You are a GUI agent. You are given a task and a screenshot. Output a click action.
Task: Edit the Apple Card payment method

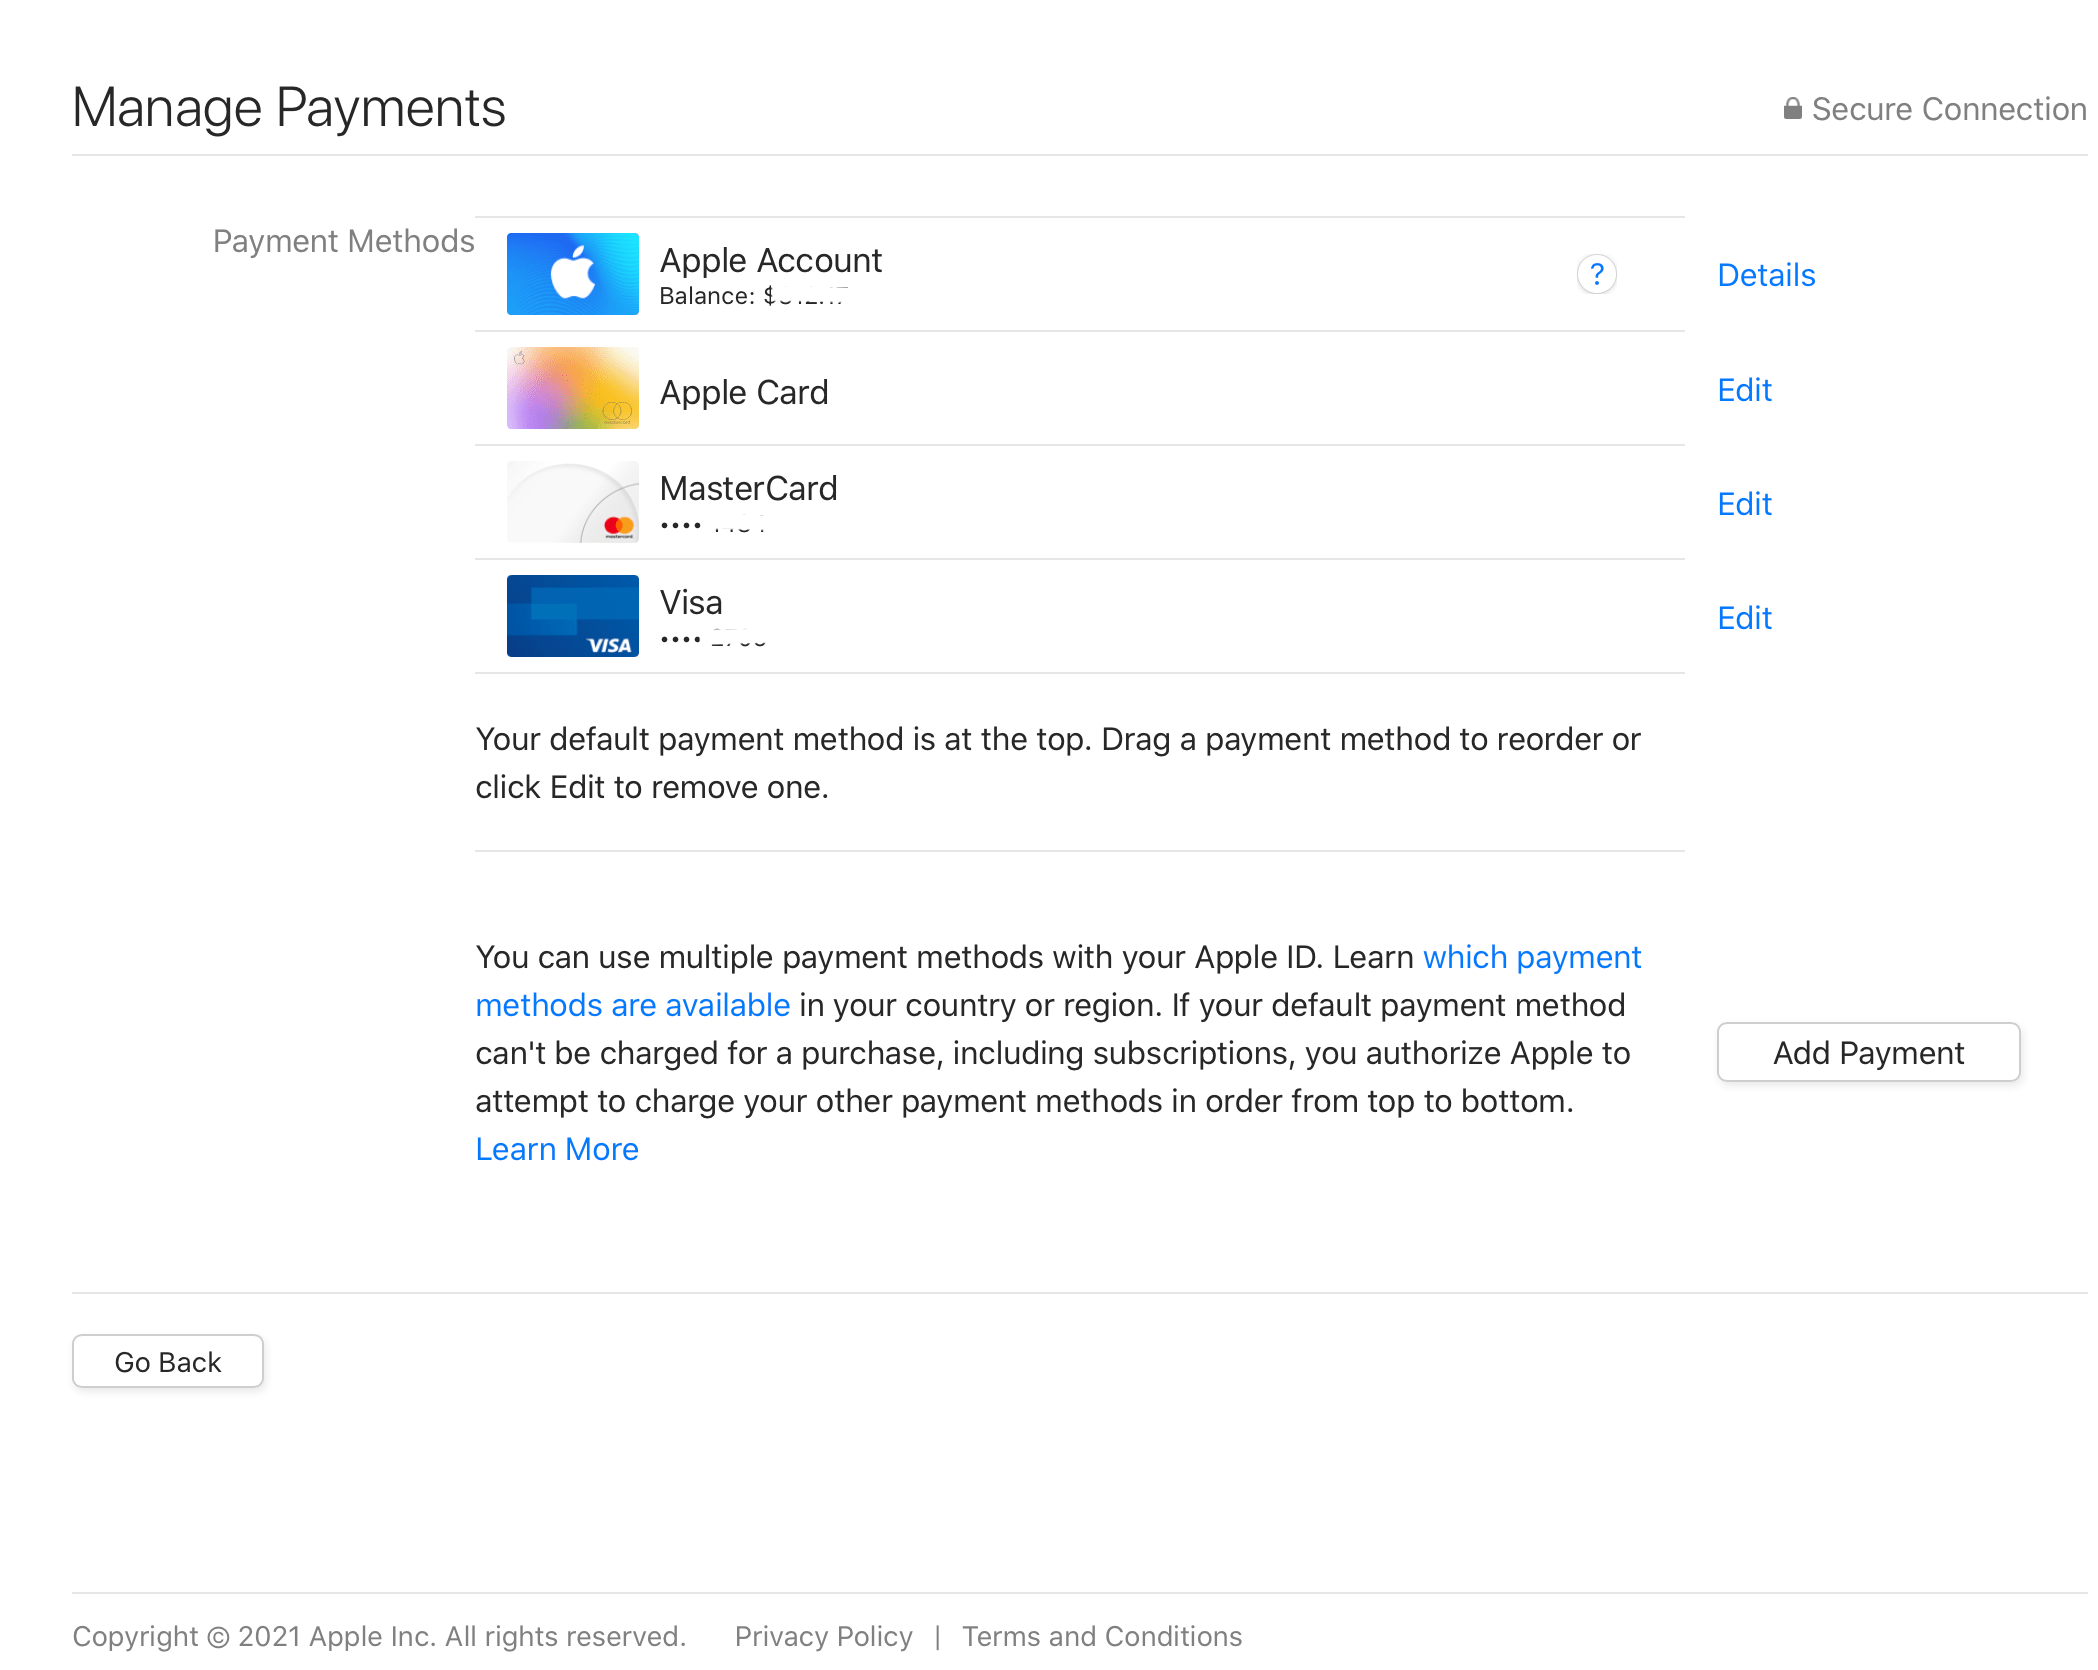point(1743,390)
